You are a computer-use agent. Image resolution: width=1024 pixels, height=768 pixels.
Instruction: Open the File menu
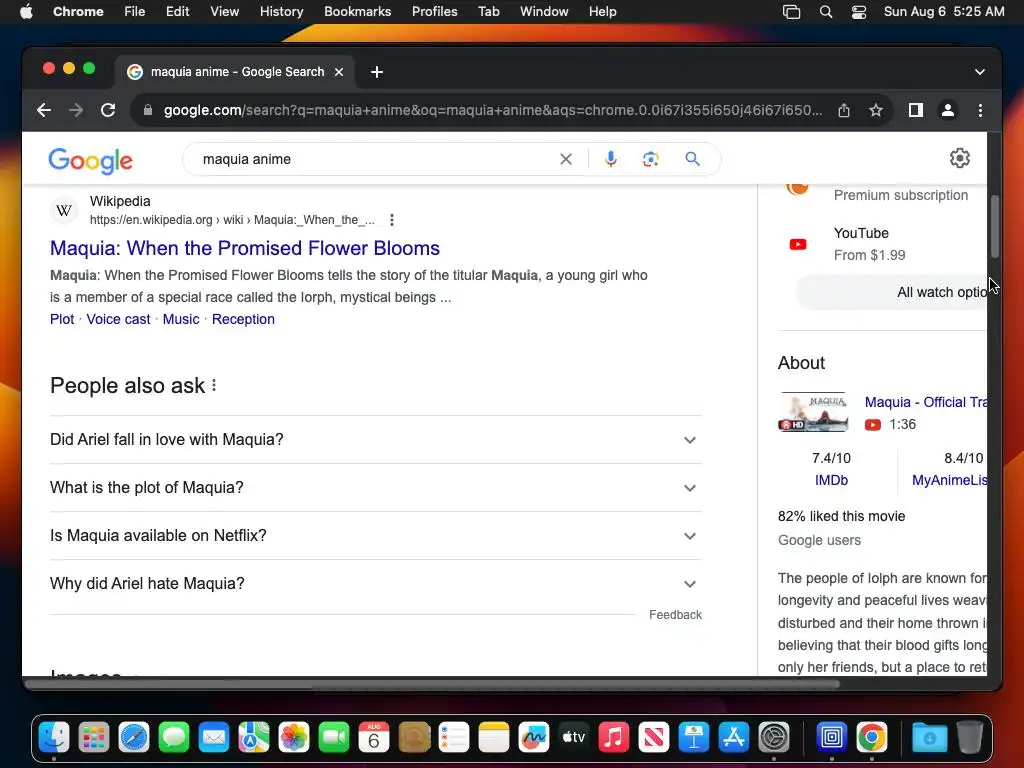pyautogui.click(x=135, y=12)
